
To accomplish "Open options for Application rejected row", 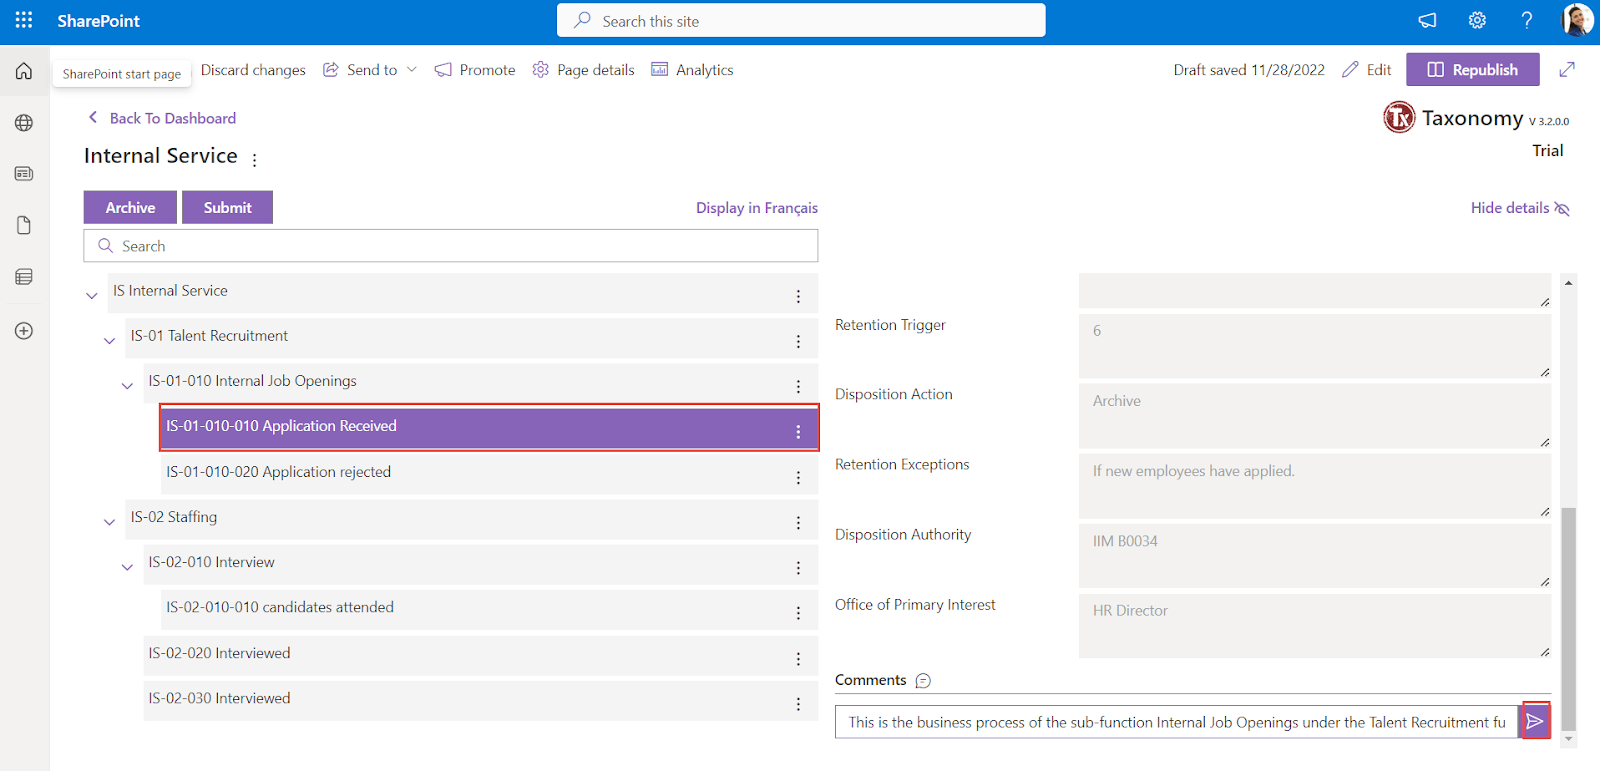I will click(798, 477).
